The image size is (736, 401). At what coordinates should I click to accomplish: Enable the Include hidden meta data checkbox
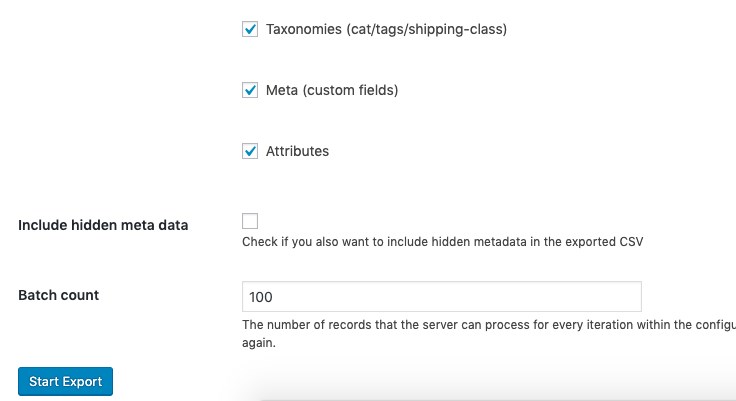pyautogui.click(x=250, y=221)
